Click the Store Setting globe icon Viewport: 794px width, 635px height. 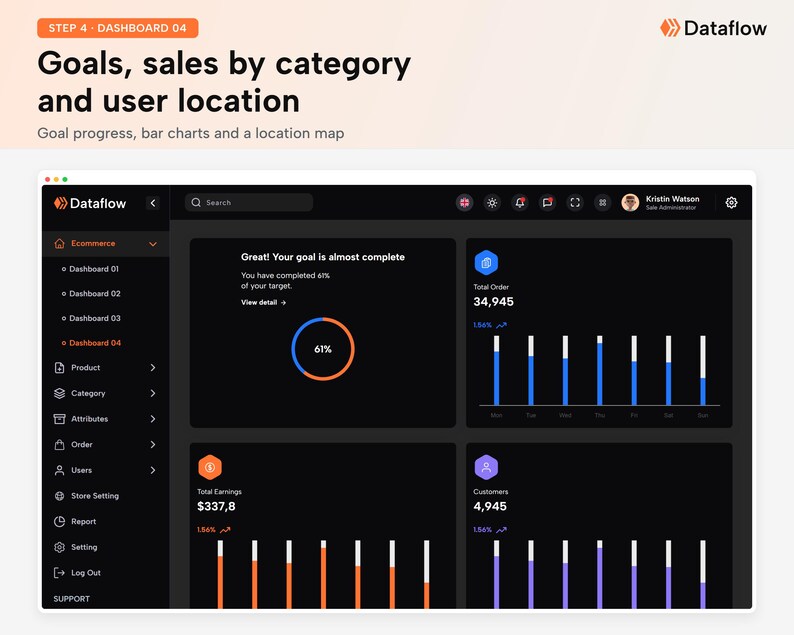pos(59,496)
